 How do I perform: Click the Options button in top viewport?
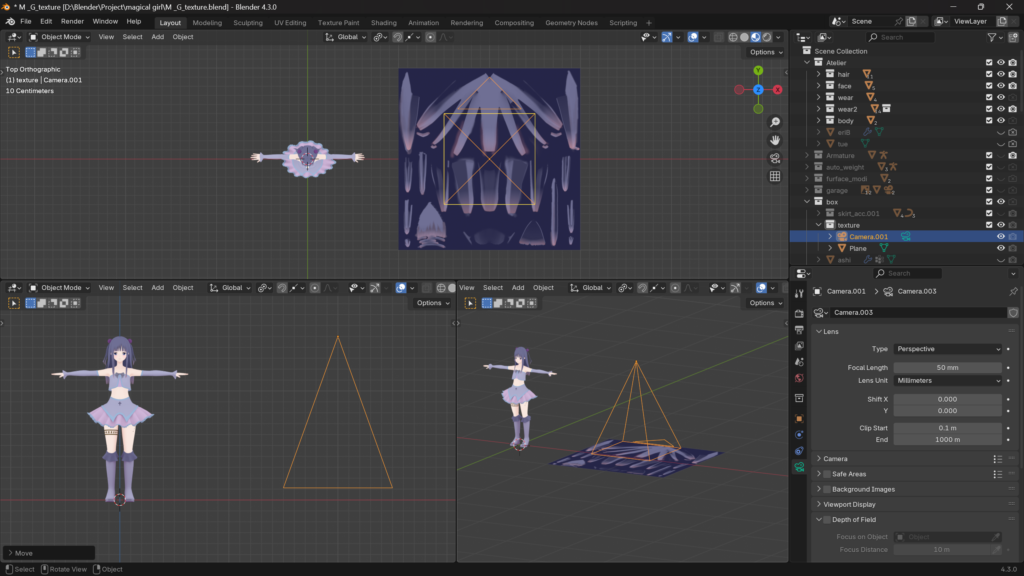tap(764, 52)
